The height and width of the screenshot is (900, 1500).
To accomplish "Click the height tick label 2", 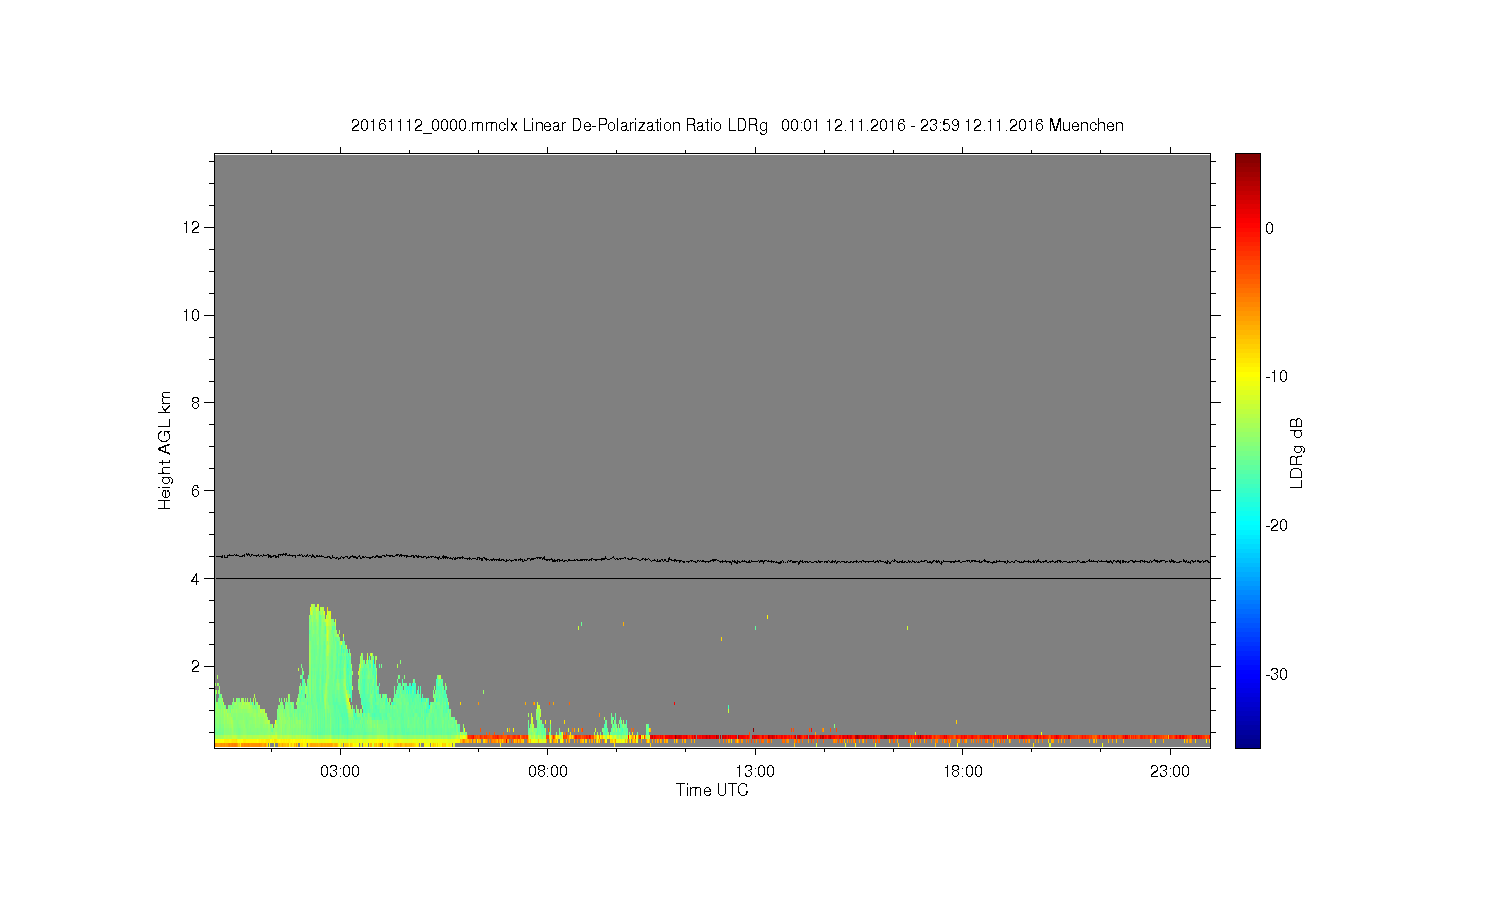I will pos(196,666).
